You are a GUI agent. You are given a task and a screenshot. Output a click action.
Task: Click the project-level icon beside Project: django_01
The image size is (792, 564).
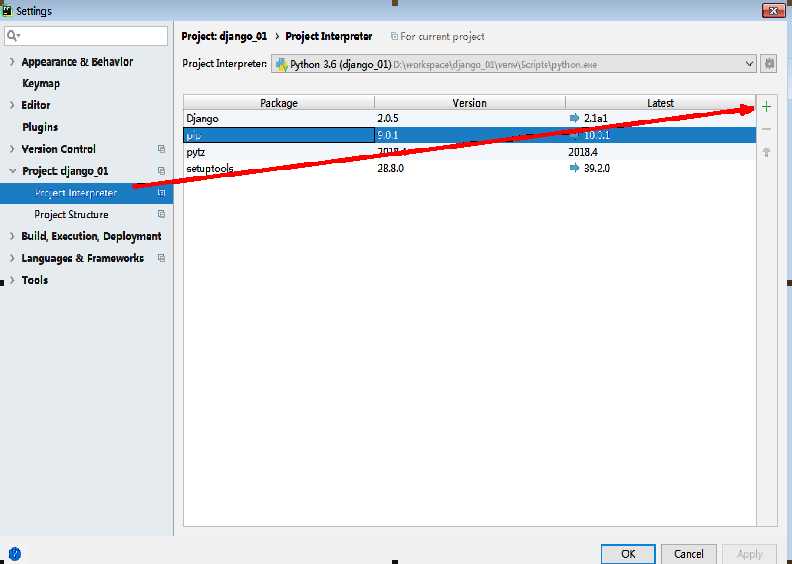[x=161, y=171]
